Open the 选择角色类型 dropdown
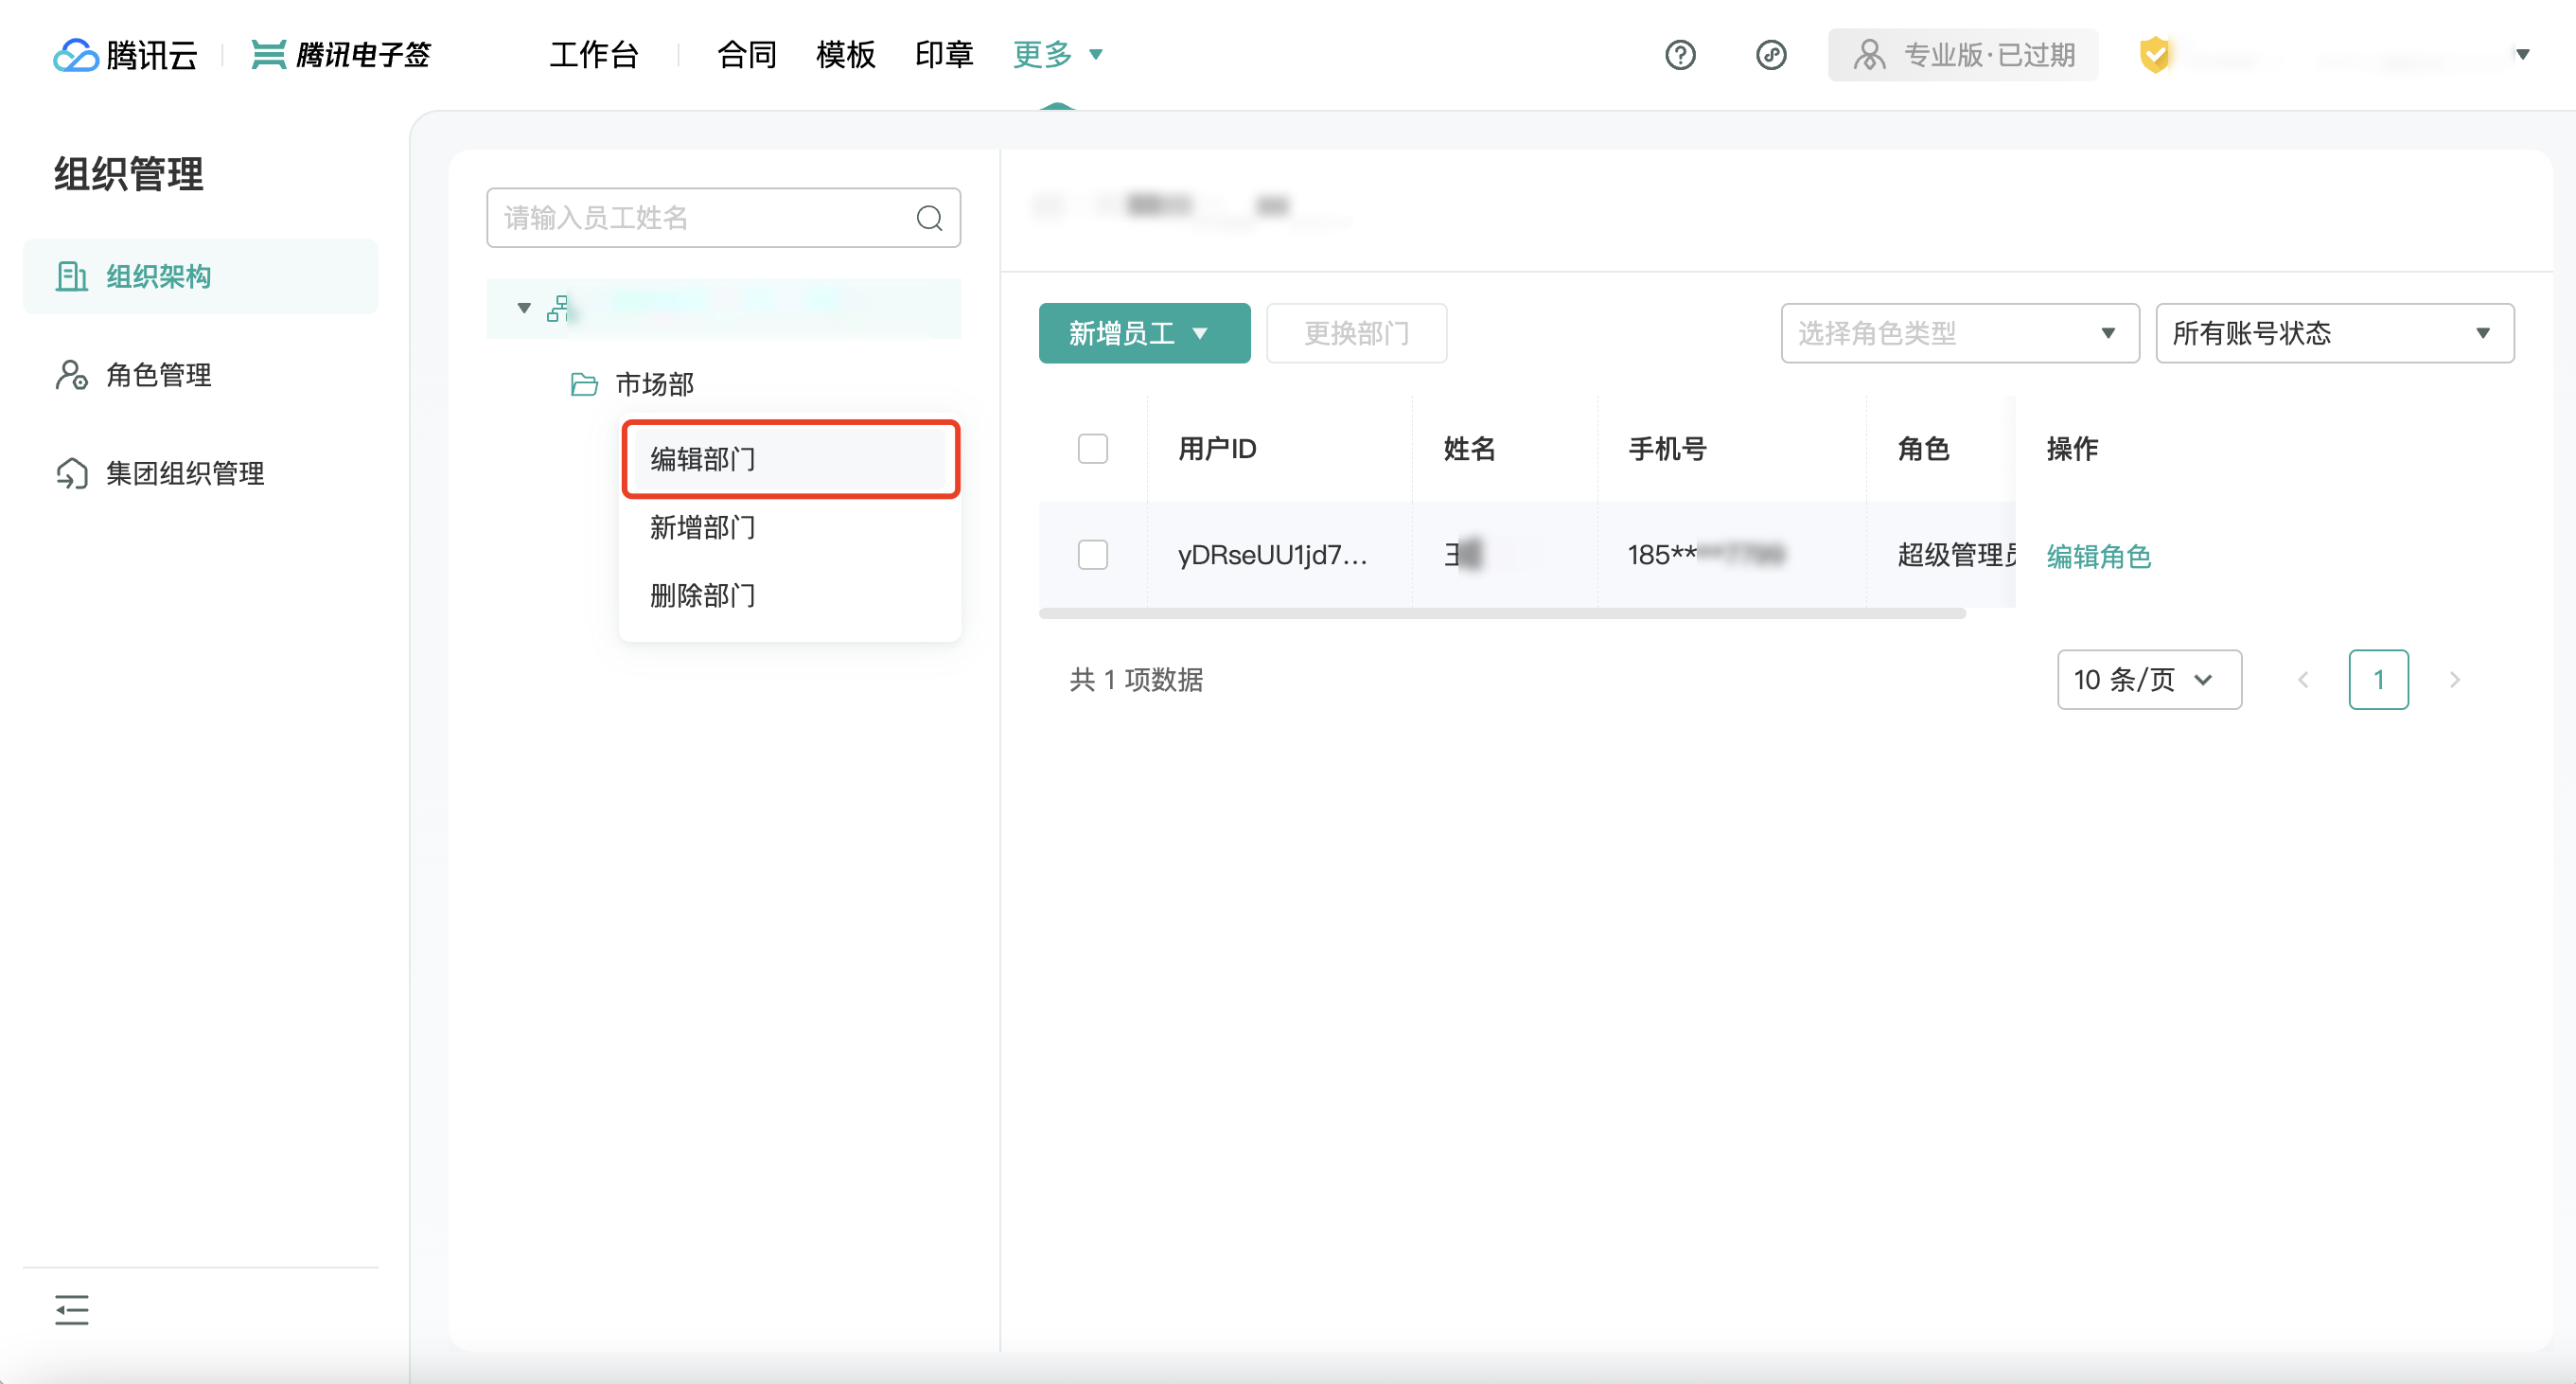2576x1384 pixels. pyautogui.click(x=1959, y=333)
